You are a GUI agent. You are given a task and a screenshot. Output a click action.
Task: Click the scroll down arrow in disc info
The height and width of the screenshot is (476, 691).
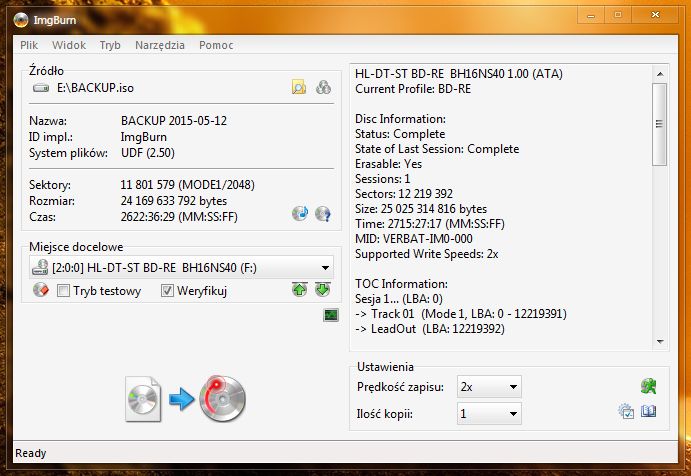660,342
